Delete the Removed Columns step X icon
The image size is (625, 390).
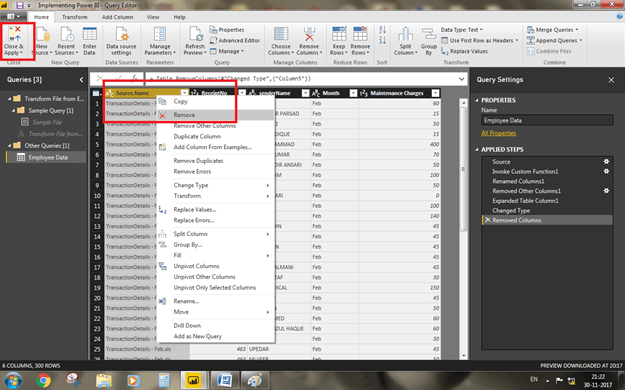click(x=487, y=220)
